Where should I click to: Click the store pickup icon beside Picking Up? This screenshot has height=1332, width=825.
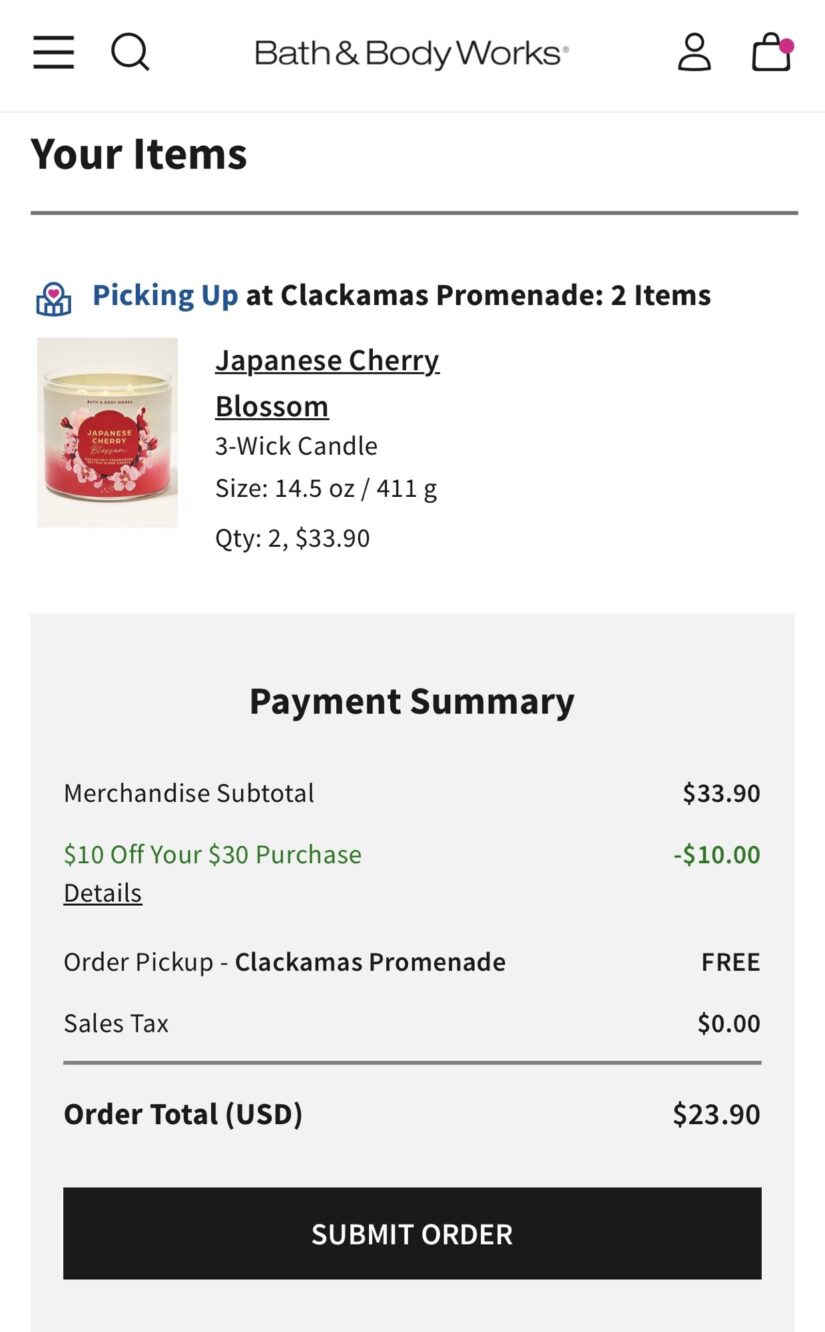[54, 298]
